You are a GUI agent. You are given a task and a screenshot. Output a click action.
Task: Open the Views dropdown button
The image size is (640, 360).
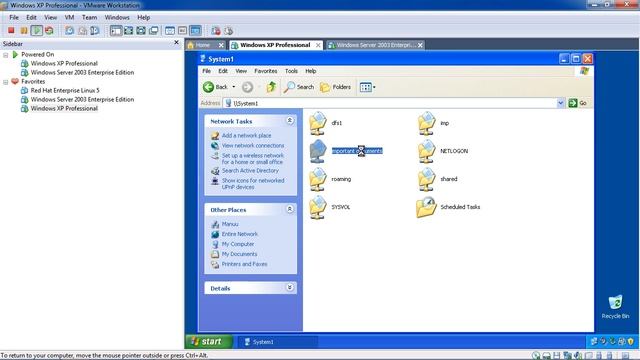pos(367,87)
